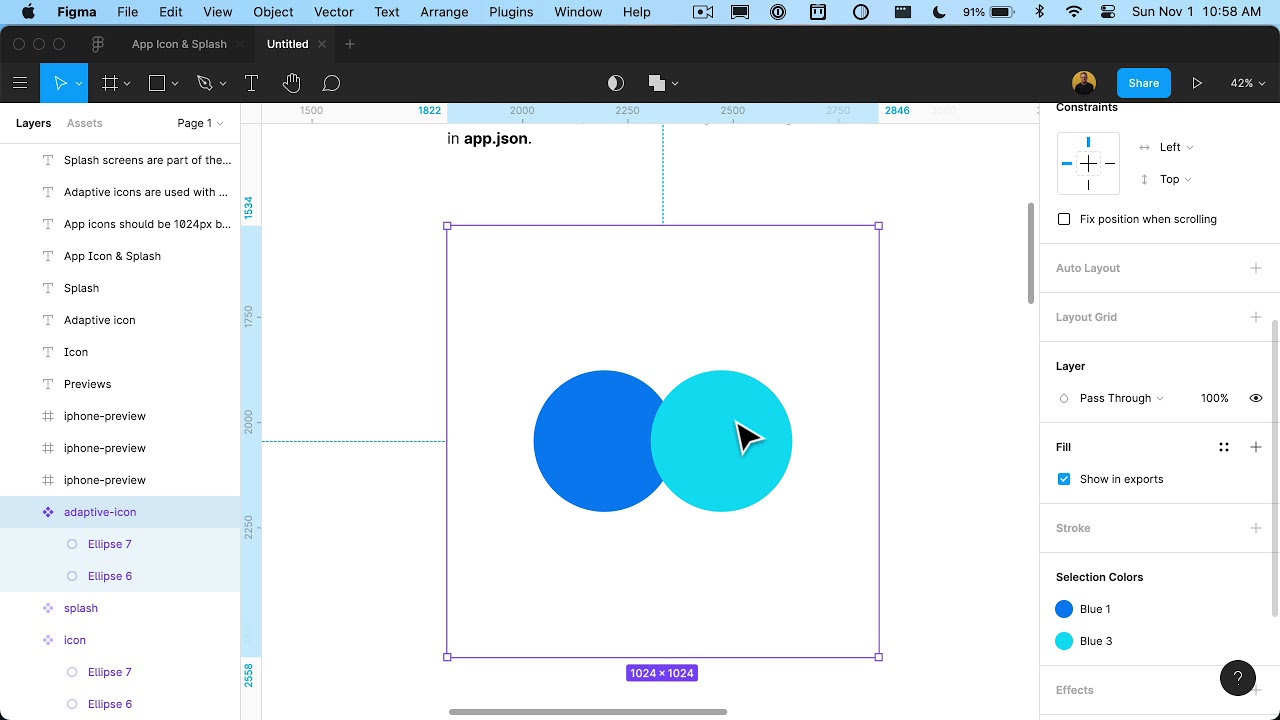The height and width of the screenshot is (720, 1280).
Task: Select the Comment tool
Action: coord(331,83)
